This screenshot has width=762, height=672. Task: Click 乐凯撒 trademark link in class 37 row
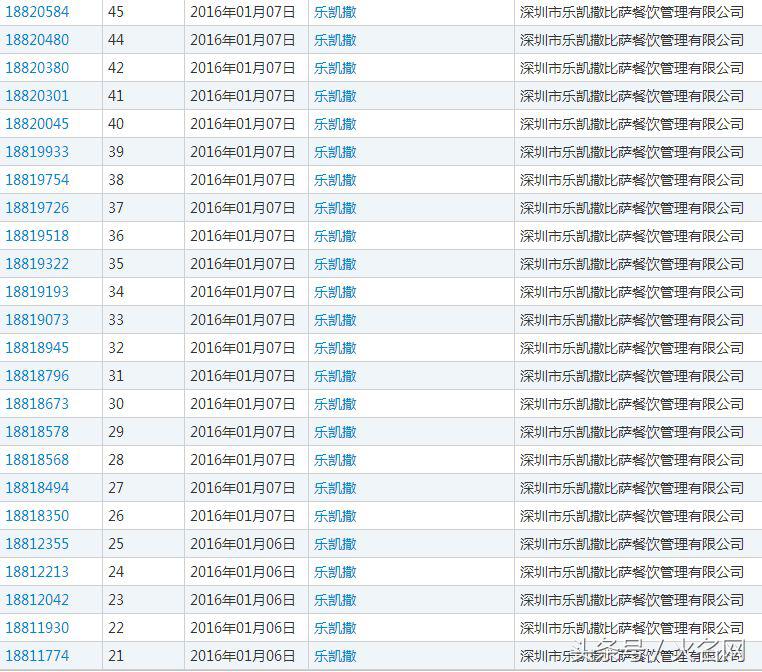point(335,208)
